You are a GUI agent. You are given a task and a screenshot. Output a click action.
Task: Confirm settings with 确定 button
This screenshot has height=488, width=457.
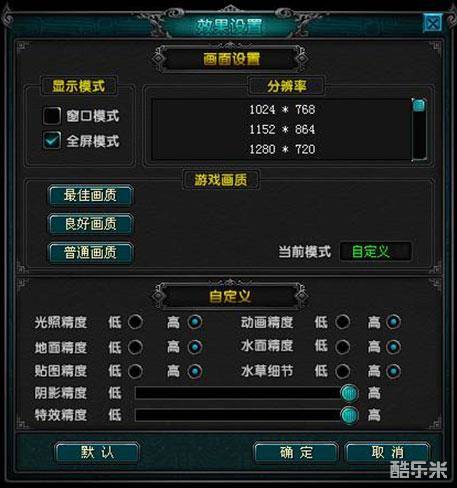[x=296, y=453]
